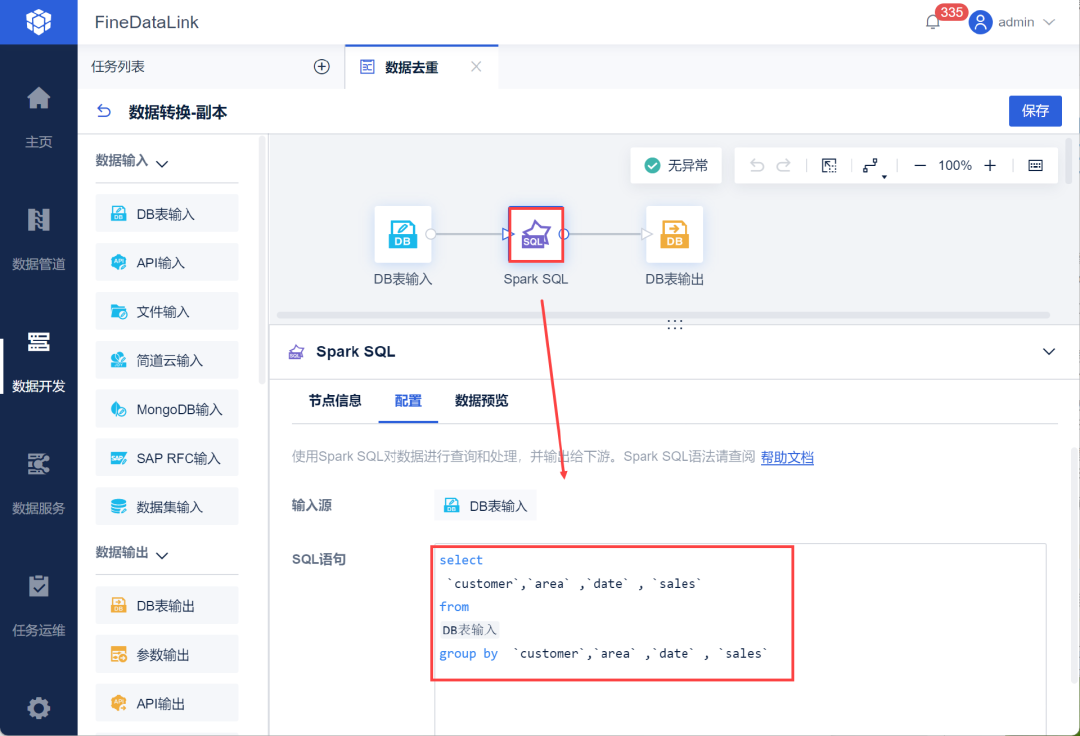Close the 数据去重 tab

point(476,67)
